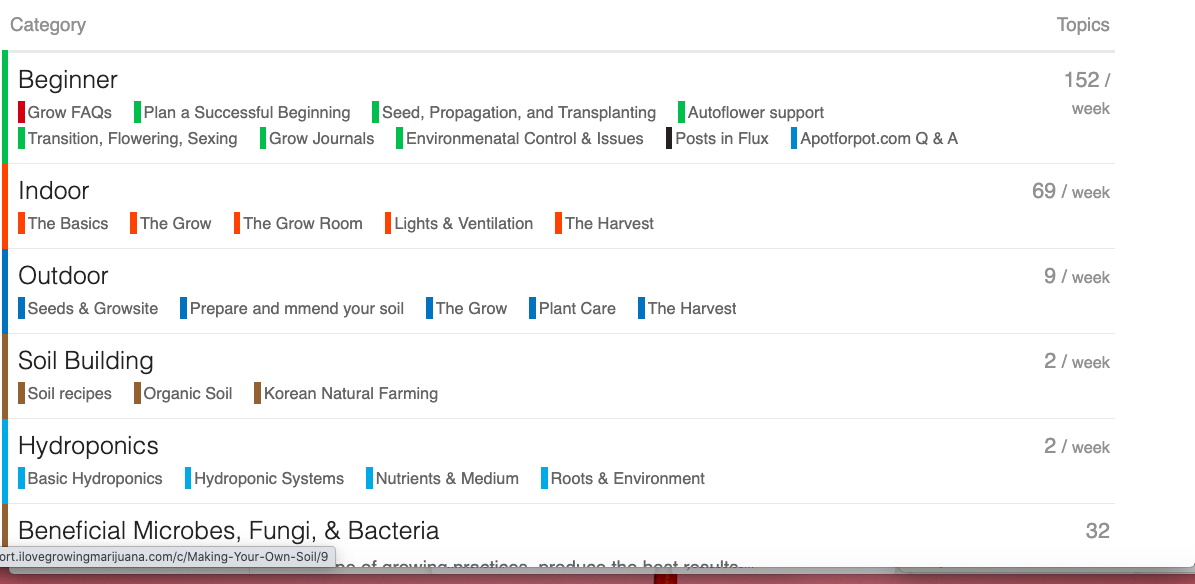Open the Soil Building category
1195x584 pixels.
(x=86, y=361)
